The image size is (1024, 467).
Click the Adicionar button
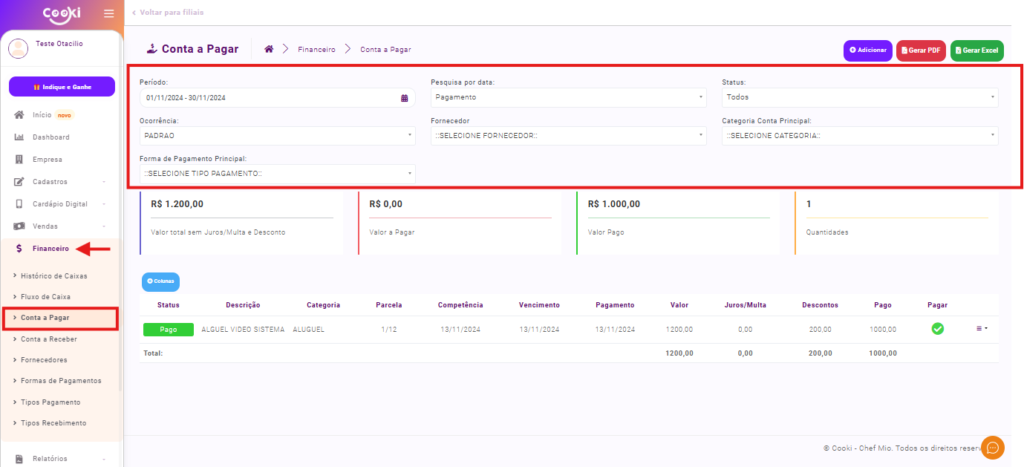(867, 50)
